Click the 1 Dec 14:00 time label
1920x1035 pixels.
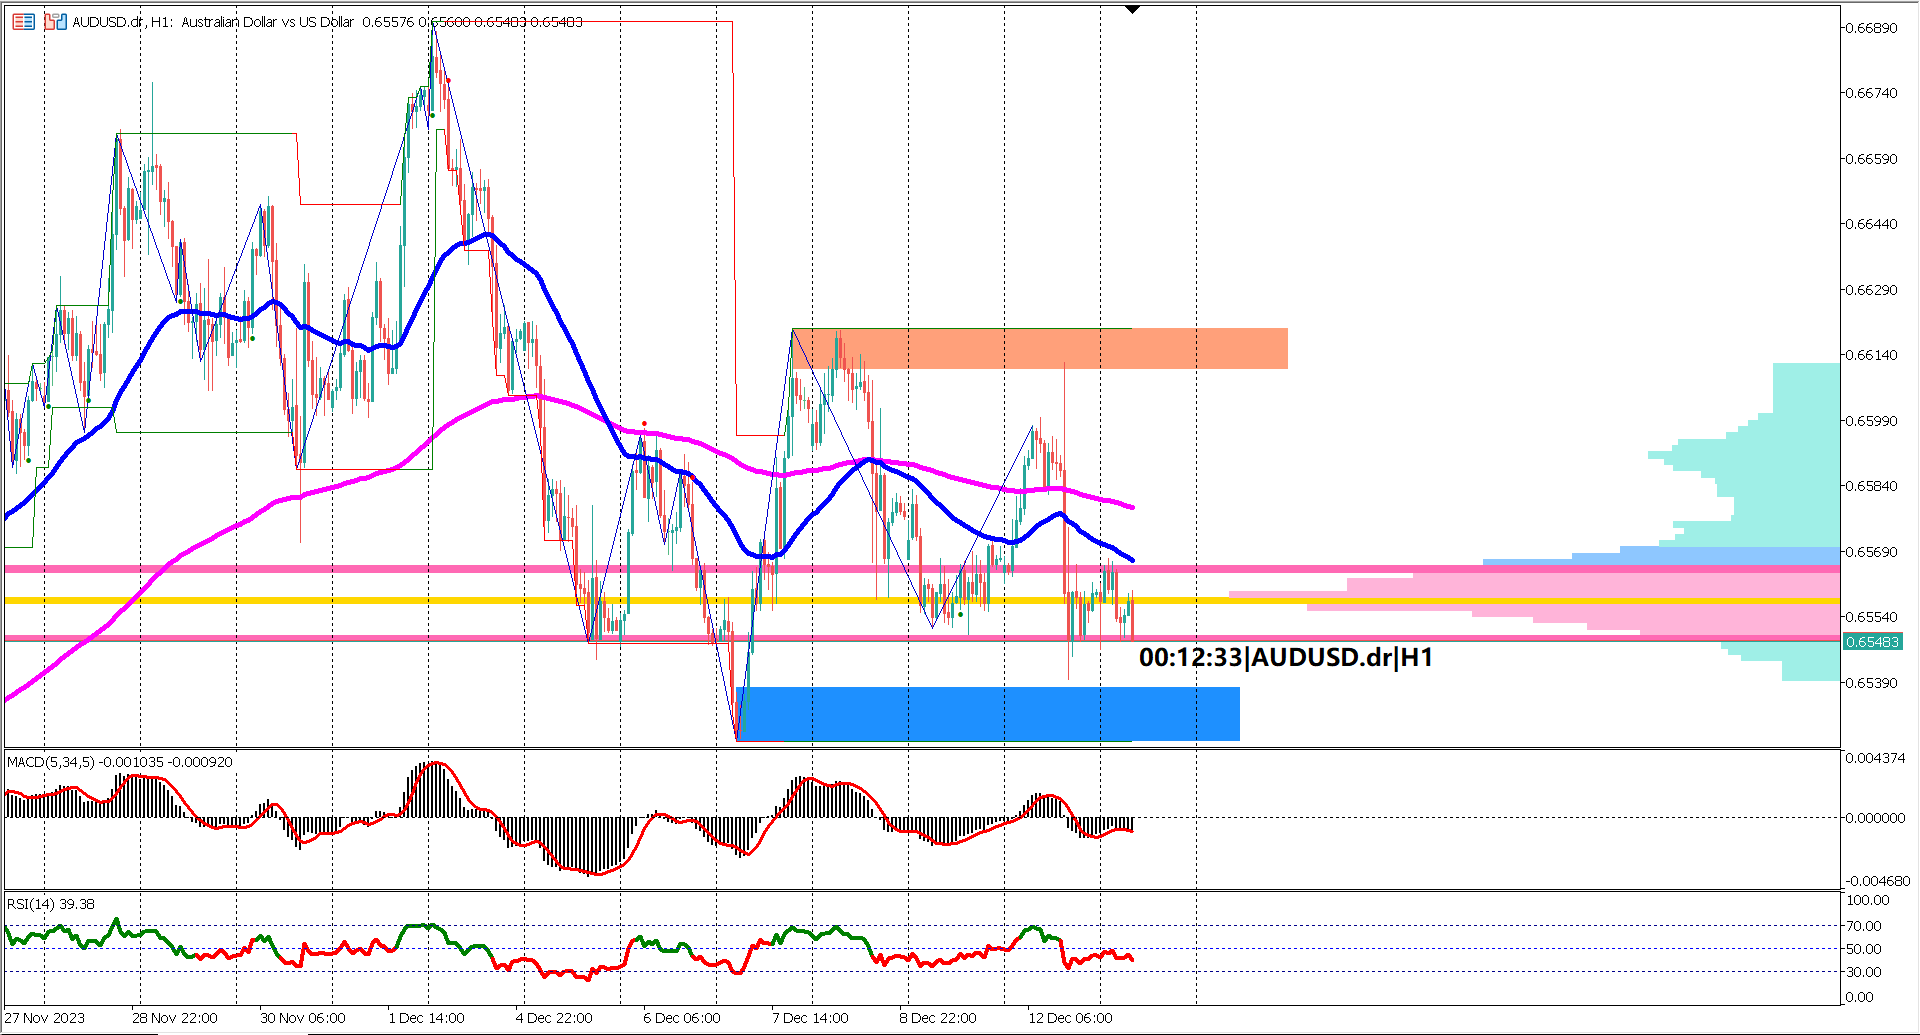click(x=426, y=1018)
